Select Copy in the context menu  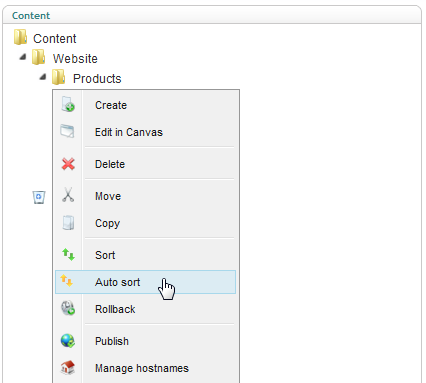(x=145, y=223)
